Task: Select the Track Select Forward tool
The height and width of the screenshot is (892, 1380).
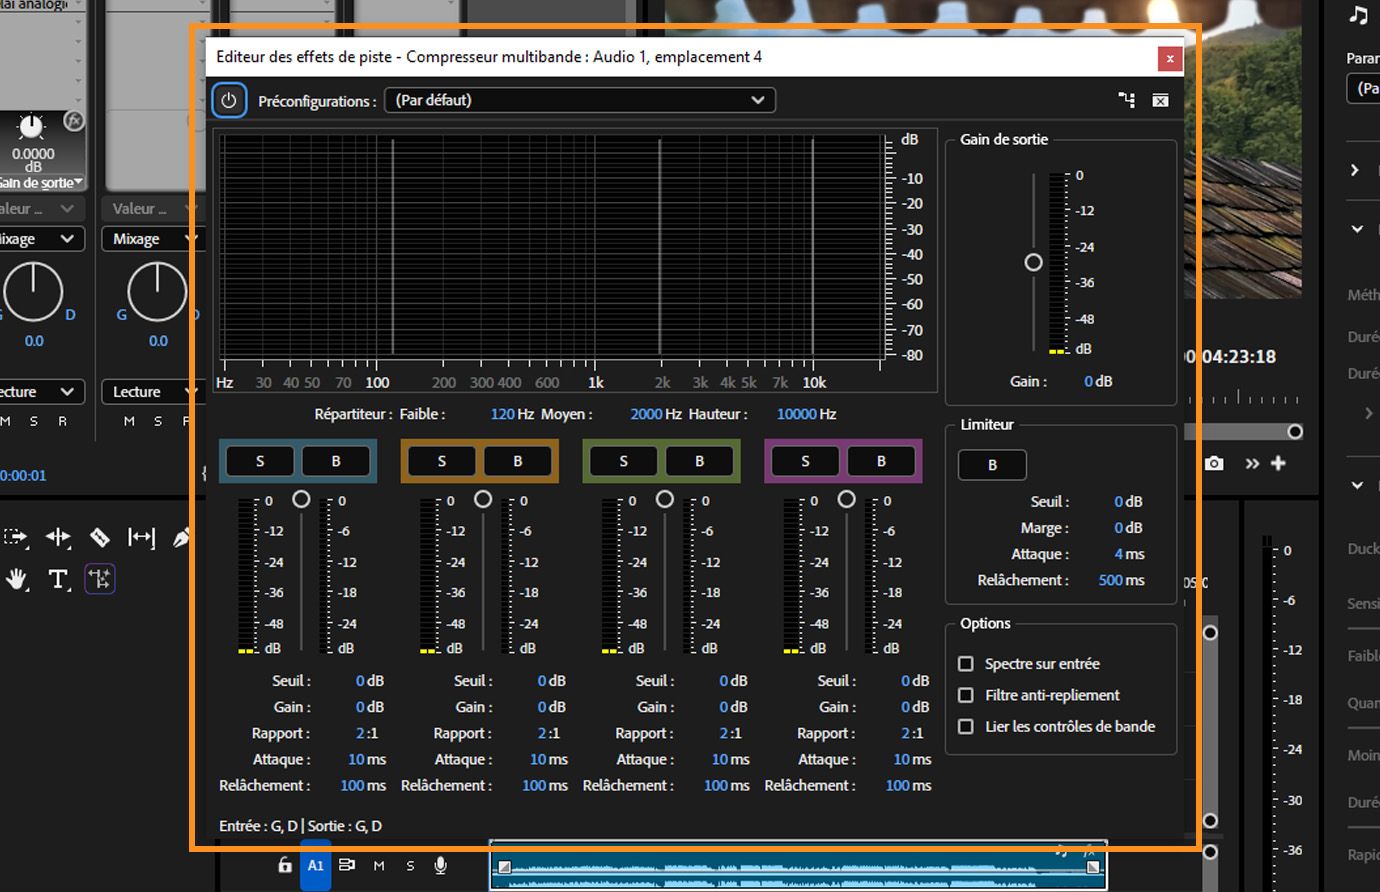Action: pos(16,537)
